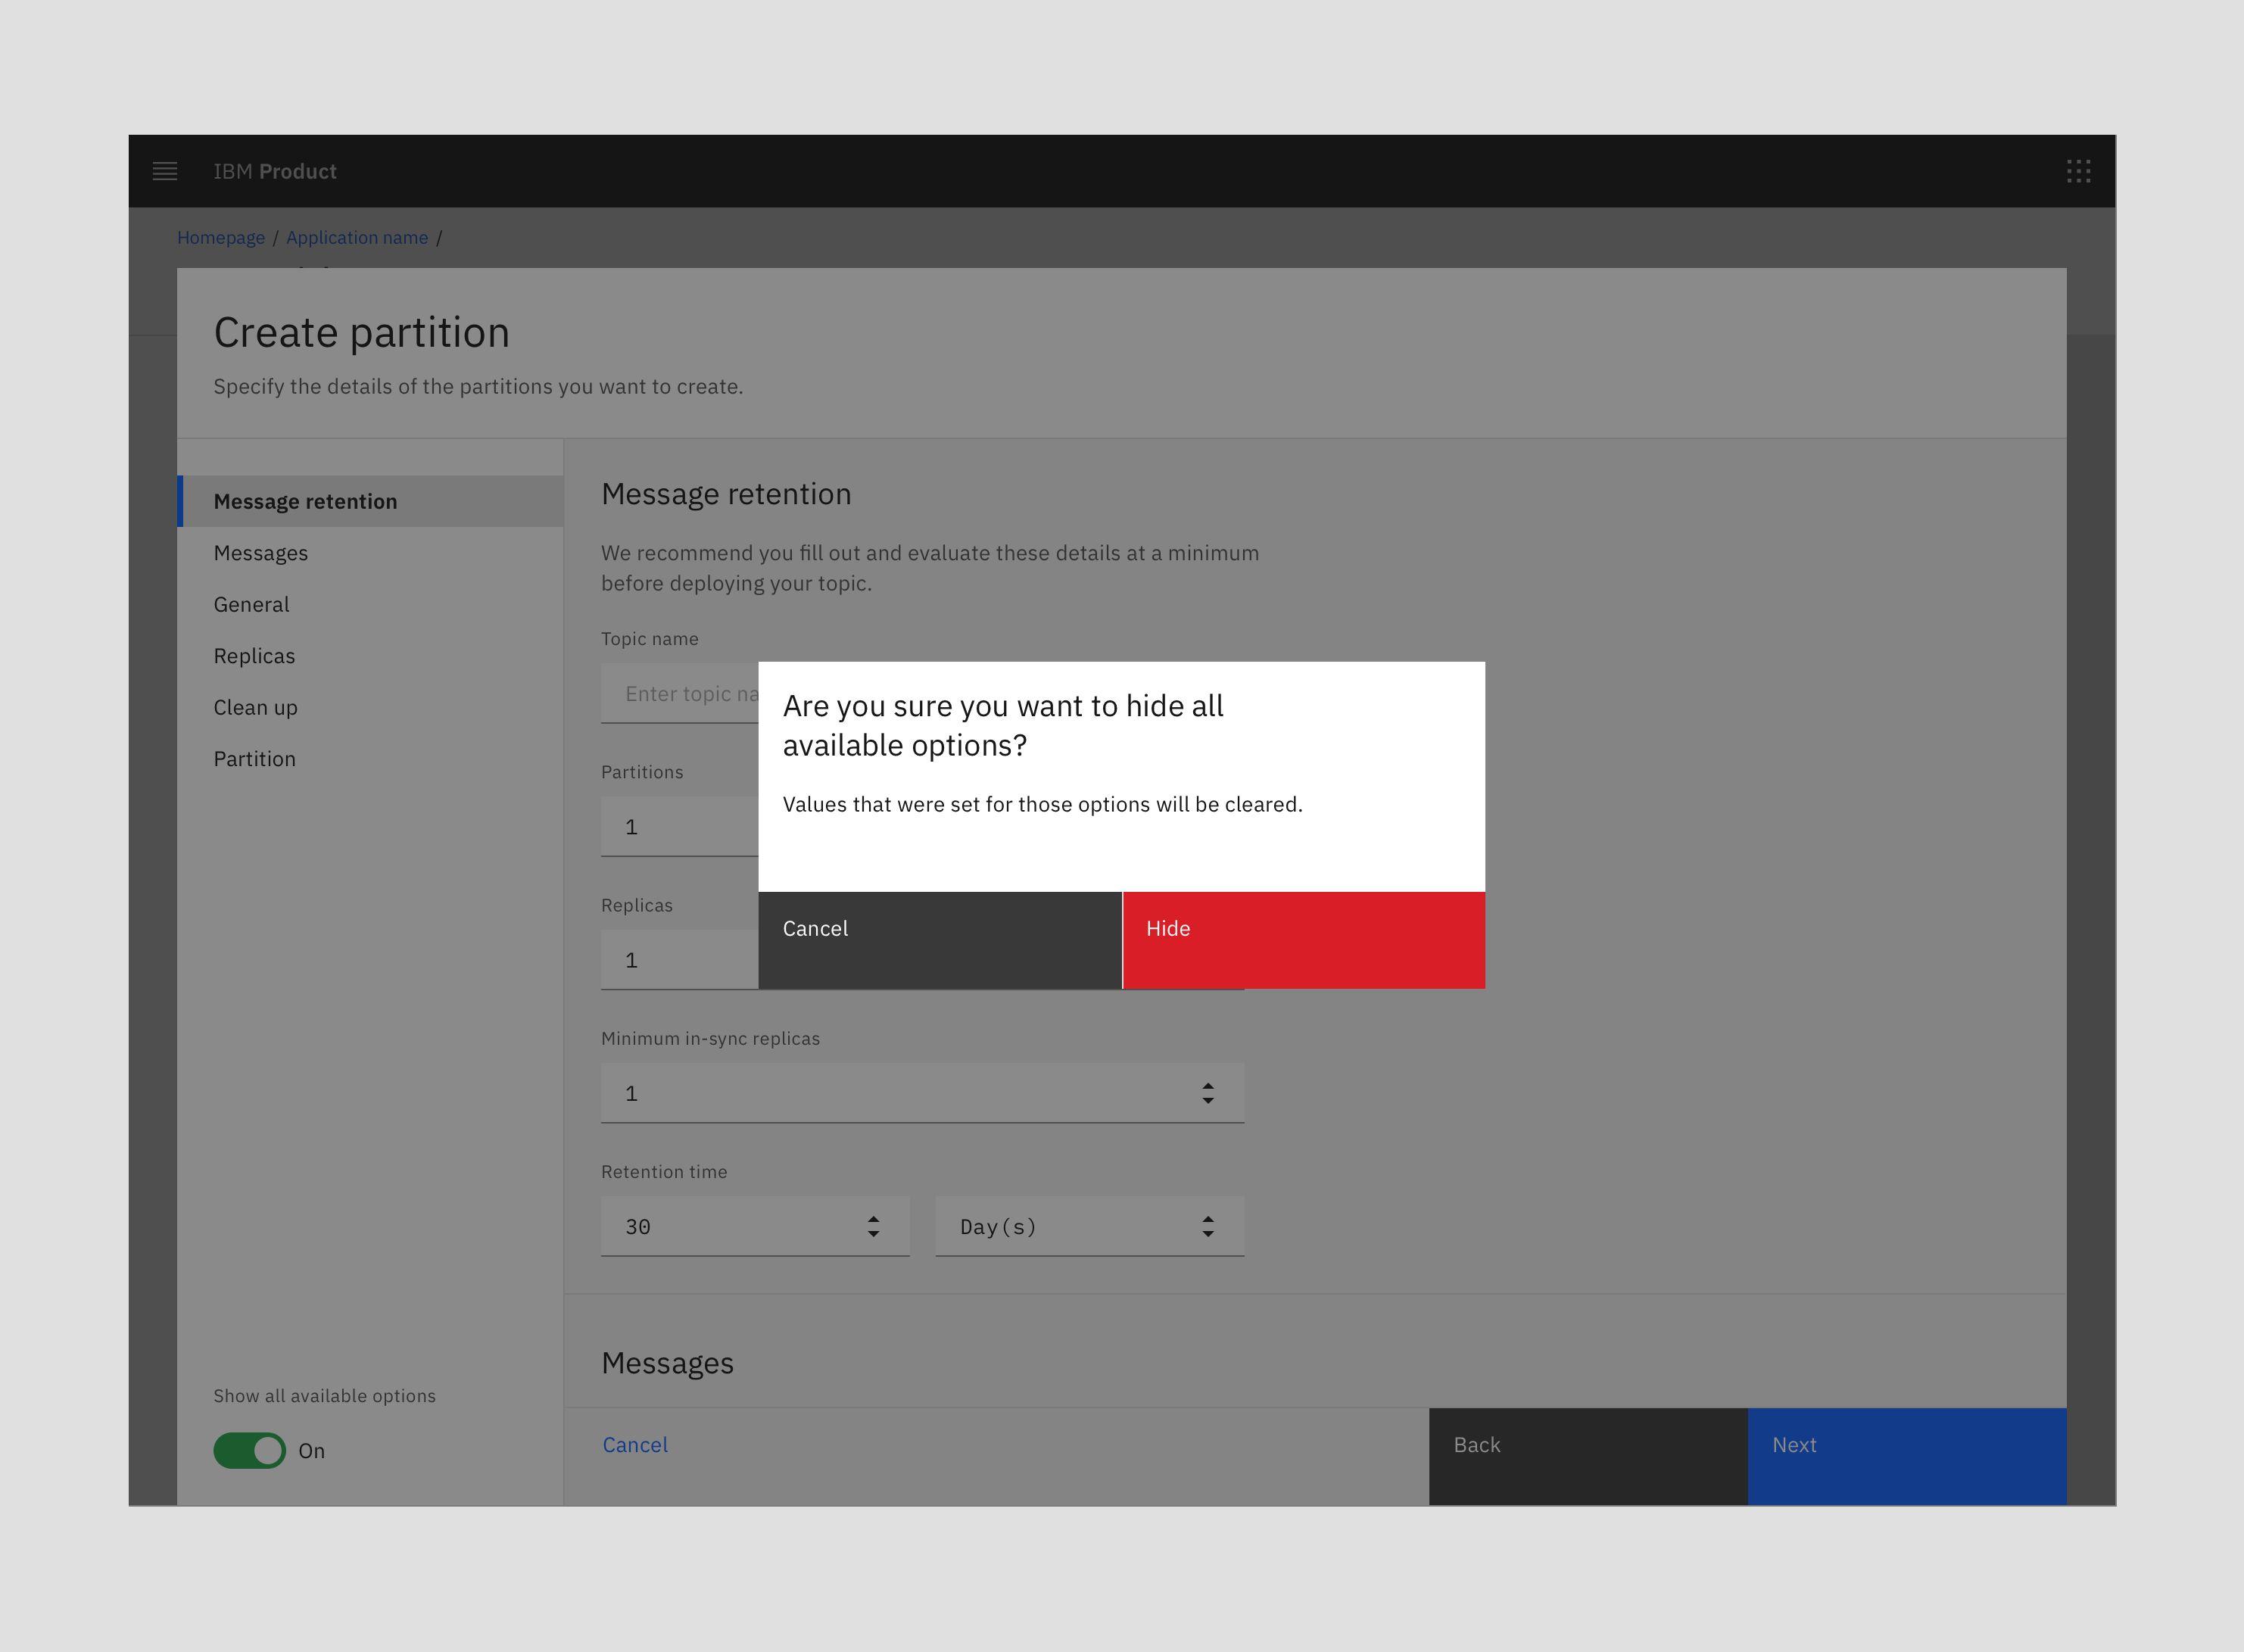
Task: Open the application switcher grid icon
Action: pos(2079,171)
